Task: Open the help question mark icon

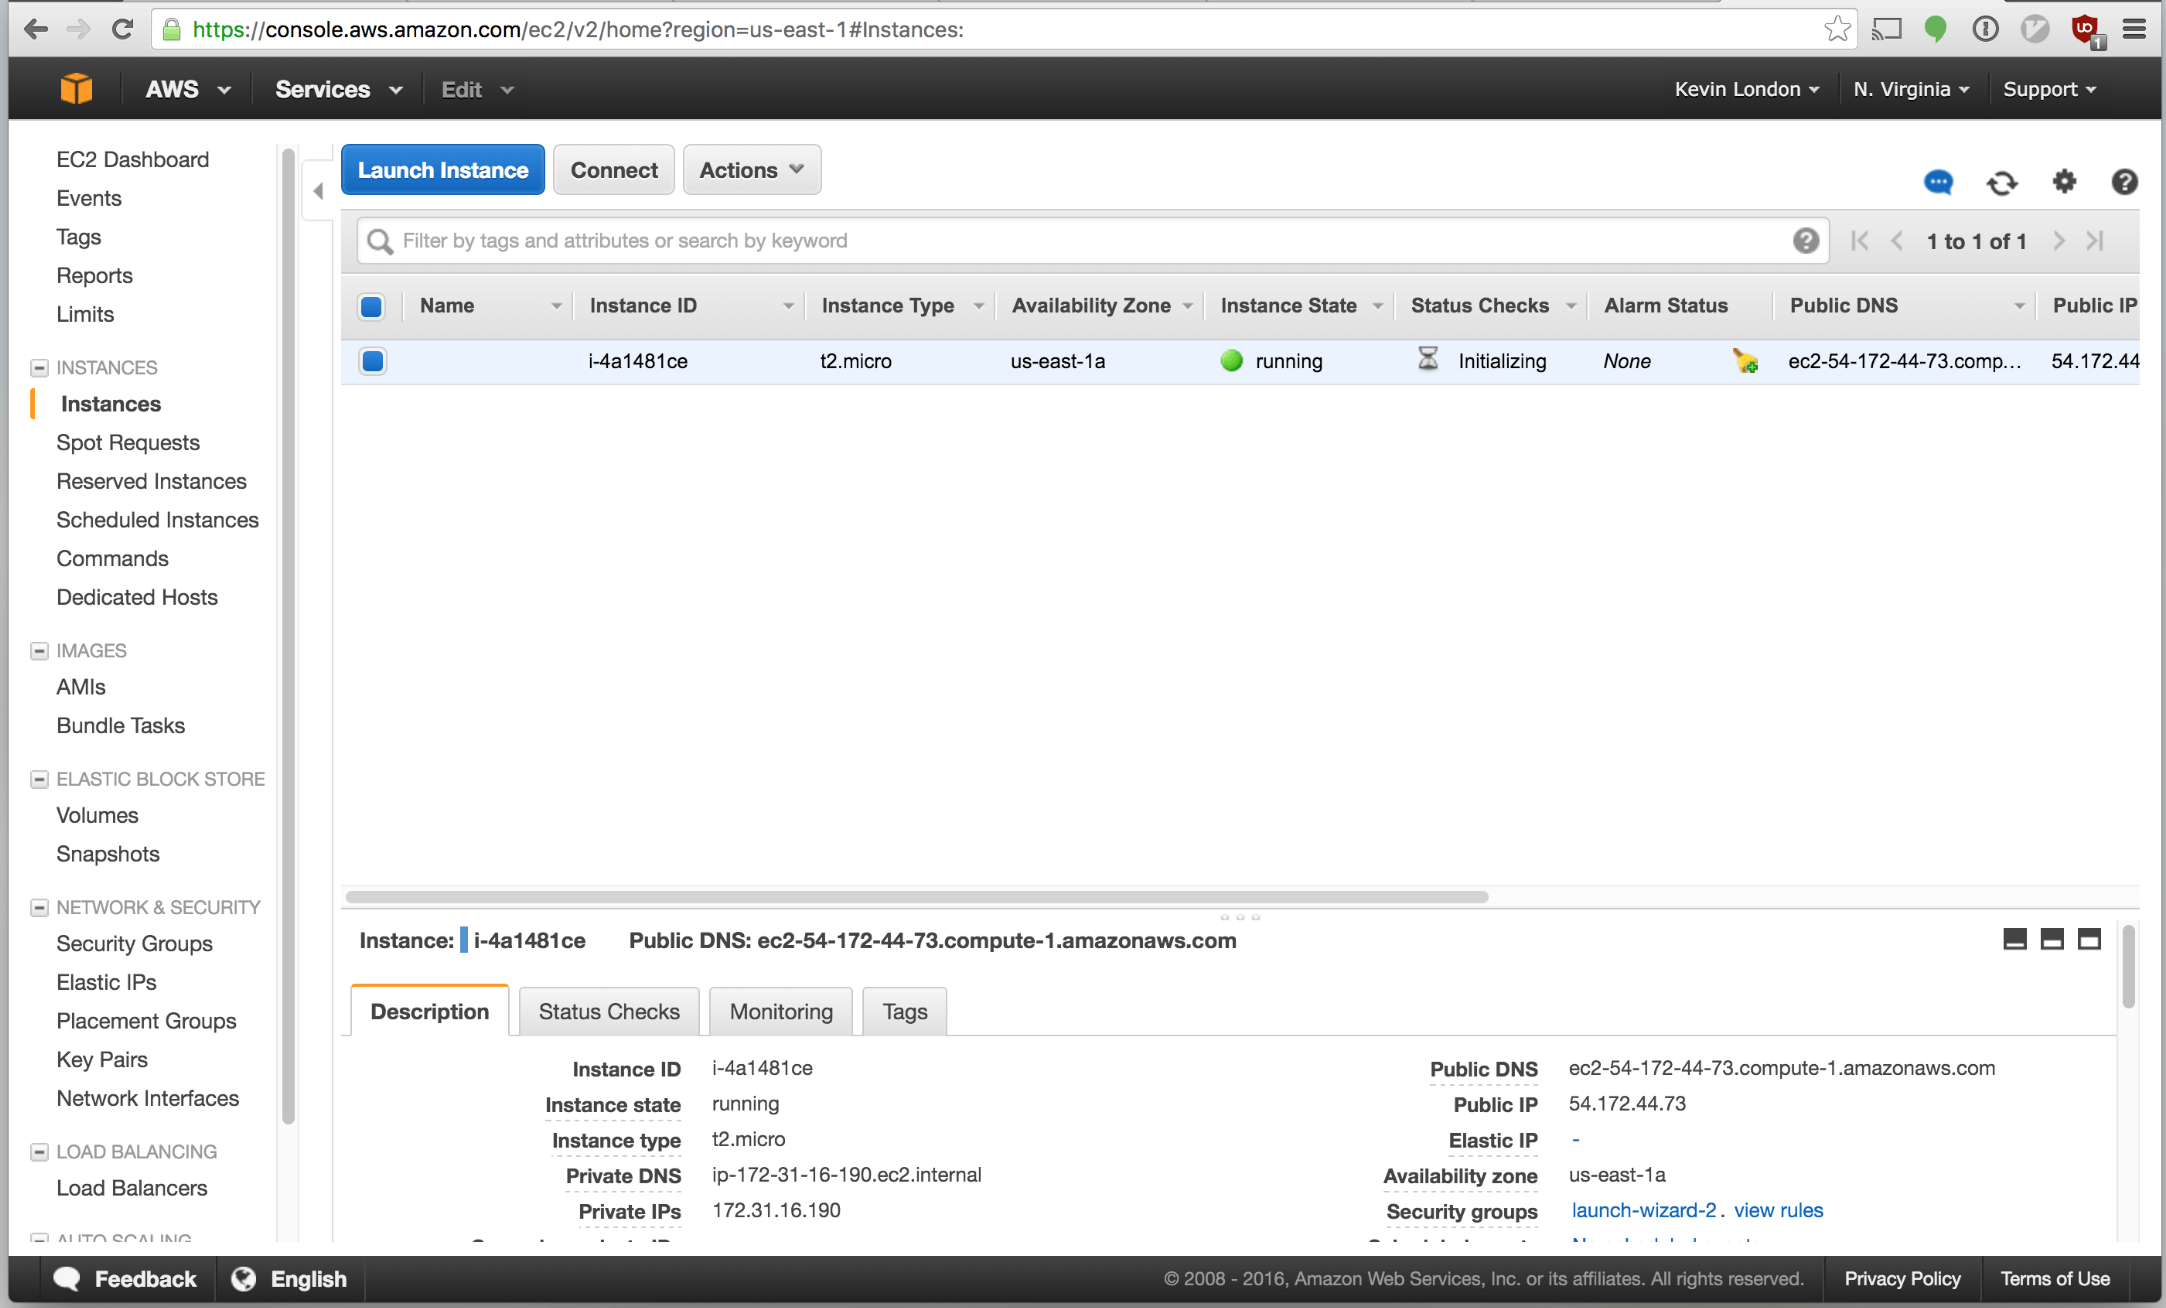Action: (2124, 182)
